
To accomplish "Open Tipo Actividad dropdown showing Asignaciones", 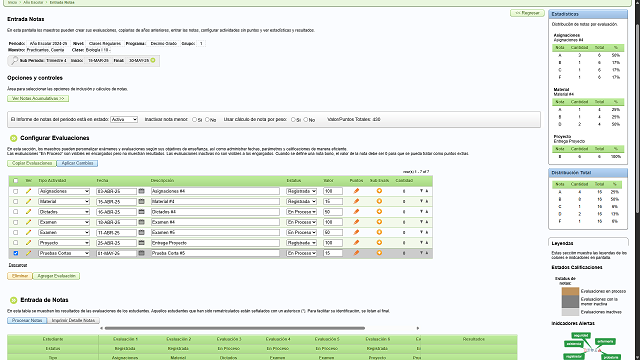I will (64, 191).
